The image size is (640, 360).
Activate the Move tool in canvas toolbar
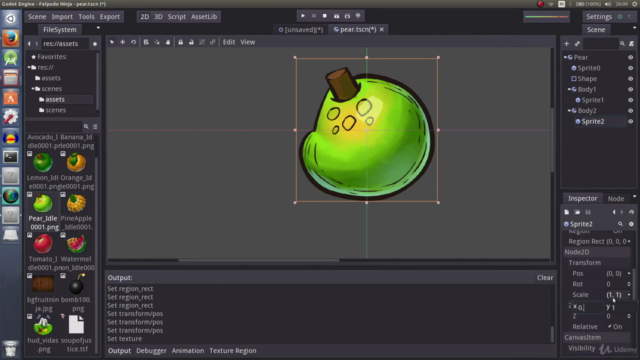click(x=122, y=42)
